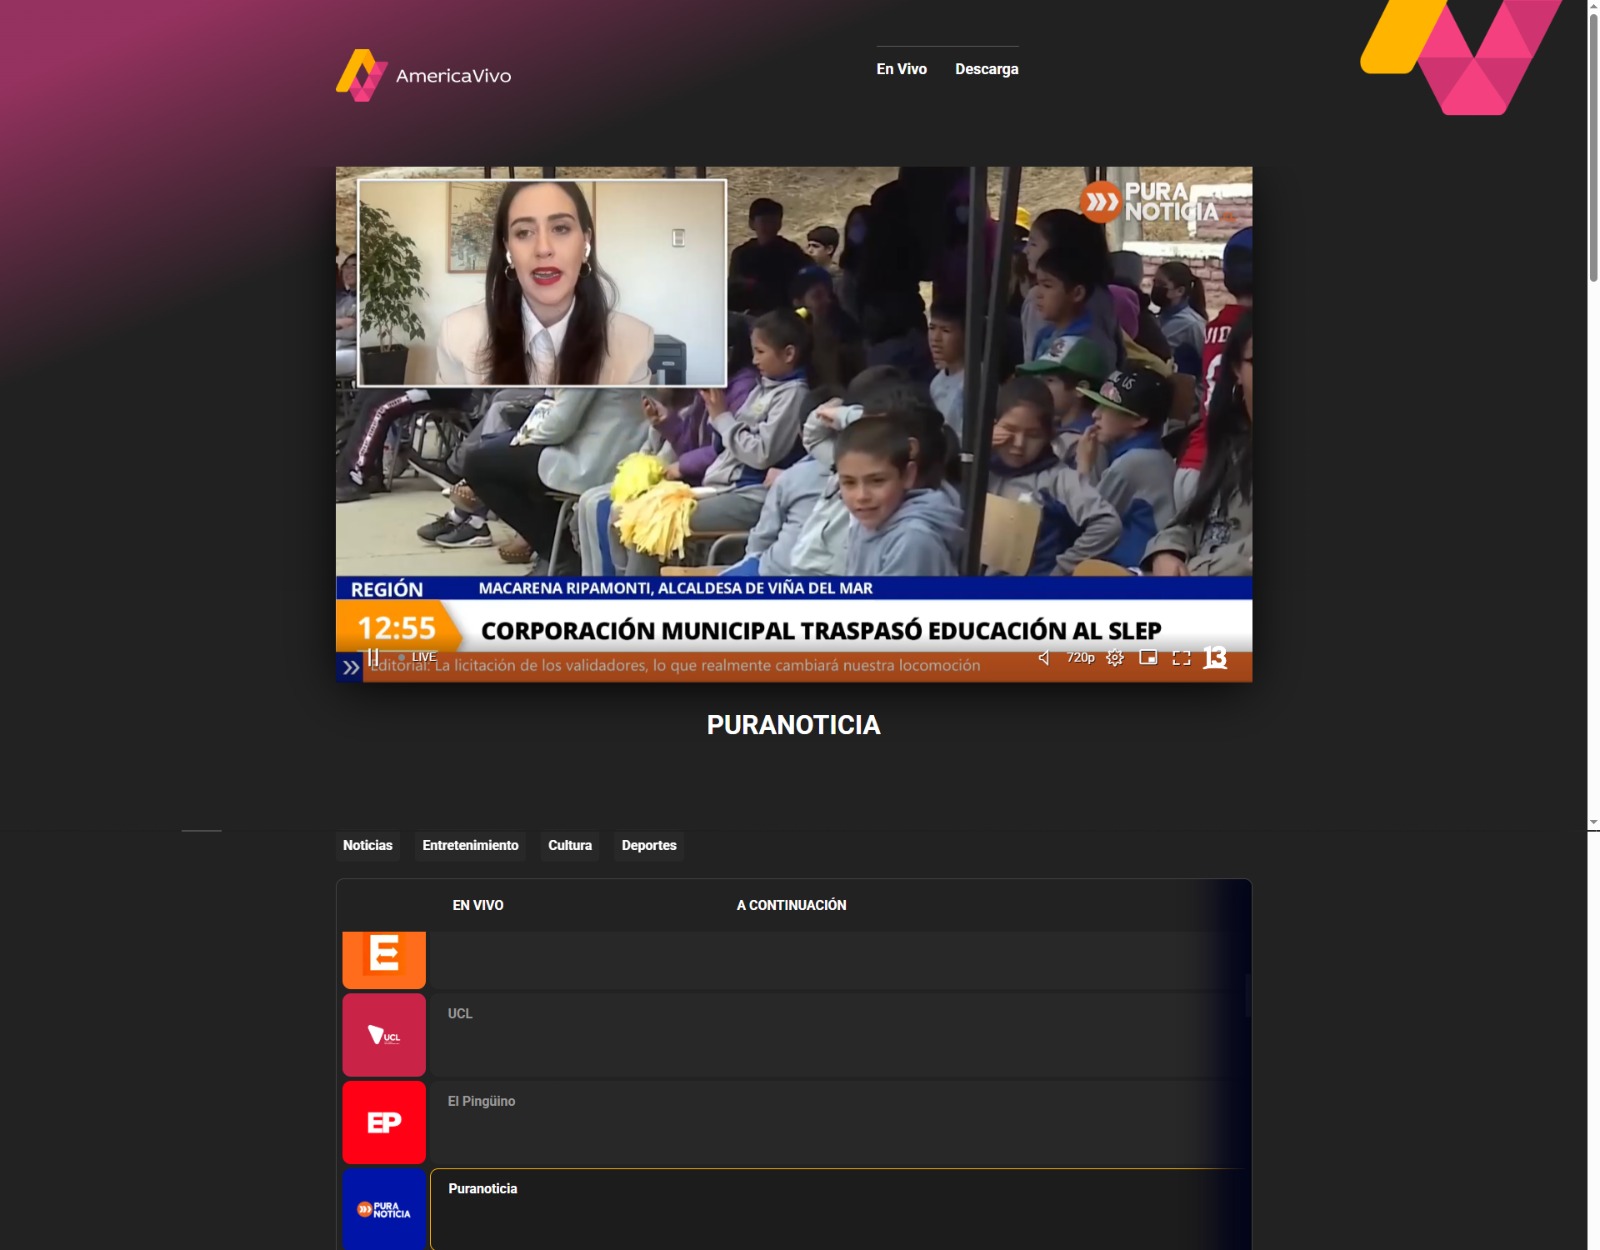
Task: Open the orange E channel logo
Action: 384,960
